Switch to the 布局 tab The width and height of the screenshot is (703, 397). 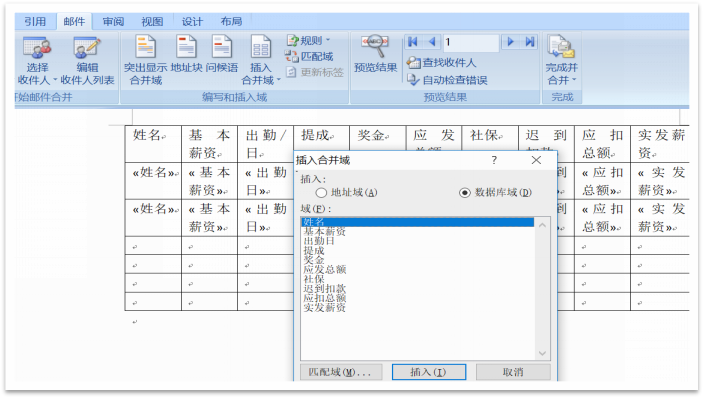pos(231,22)
